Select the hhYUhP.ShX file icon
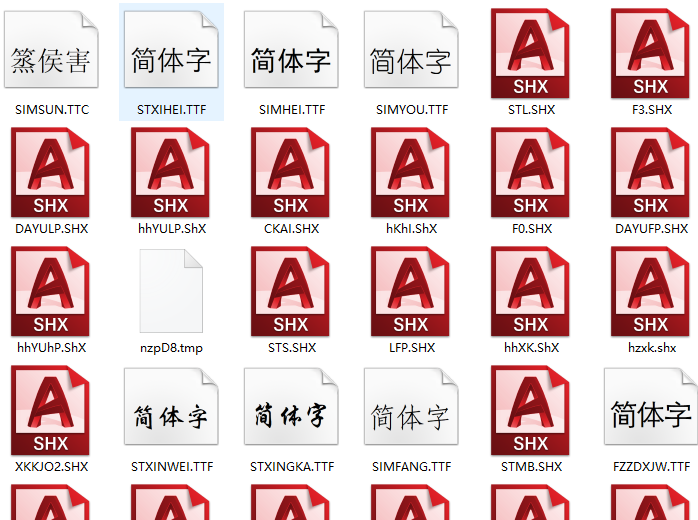The height and width of the screenshot is (520, 698). pos(50,292)
